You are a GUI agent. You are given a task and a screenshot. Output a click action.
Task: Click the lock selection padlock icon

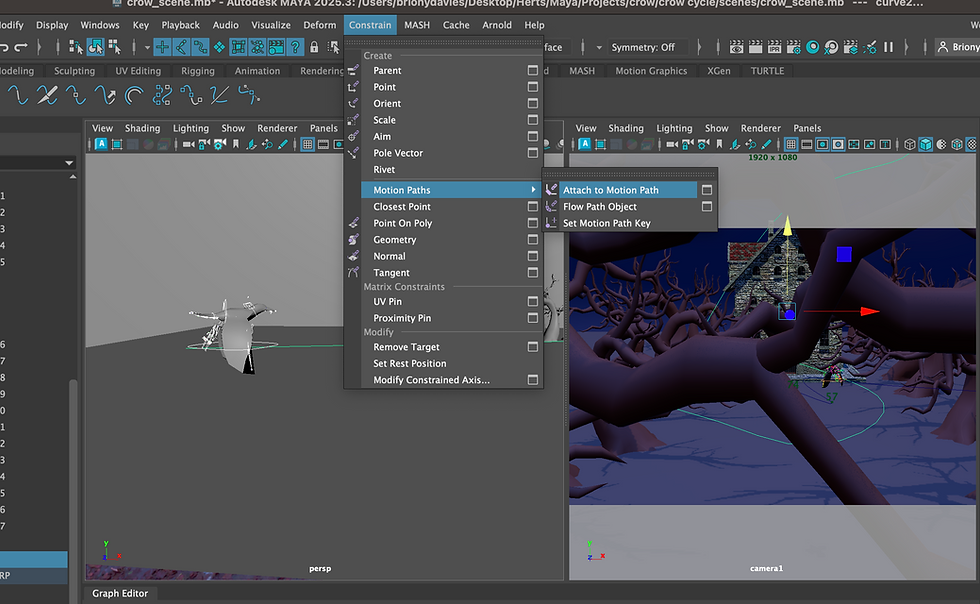coord(314,47)
